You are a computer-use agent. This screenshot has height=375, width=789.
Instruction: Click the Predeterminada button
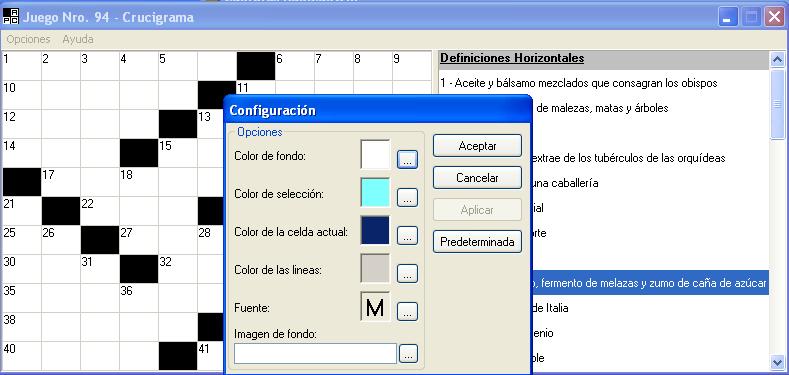point(477,242)
